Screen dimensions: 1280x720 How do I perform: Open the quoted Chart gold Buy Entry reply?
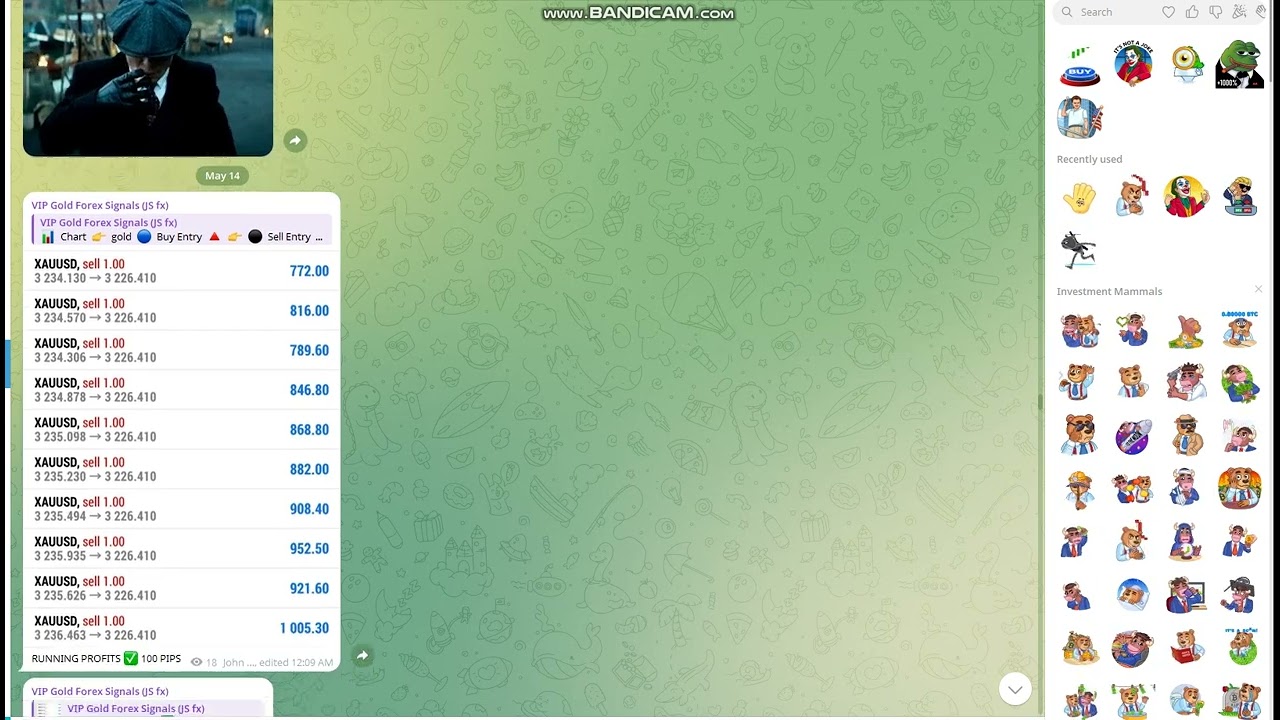point(182,230)
